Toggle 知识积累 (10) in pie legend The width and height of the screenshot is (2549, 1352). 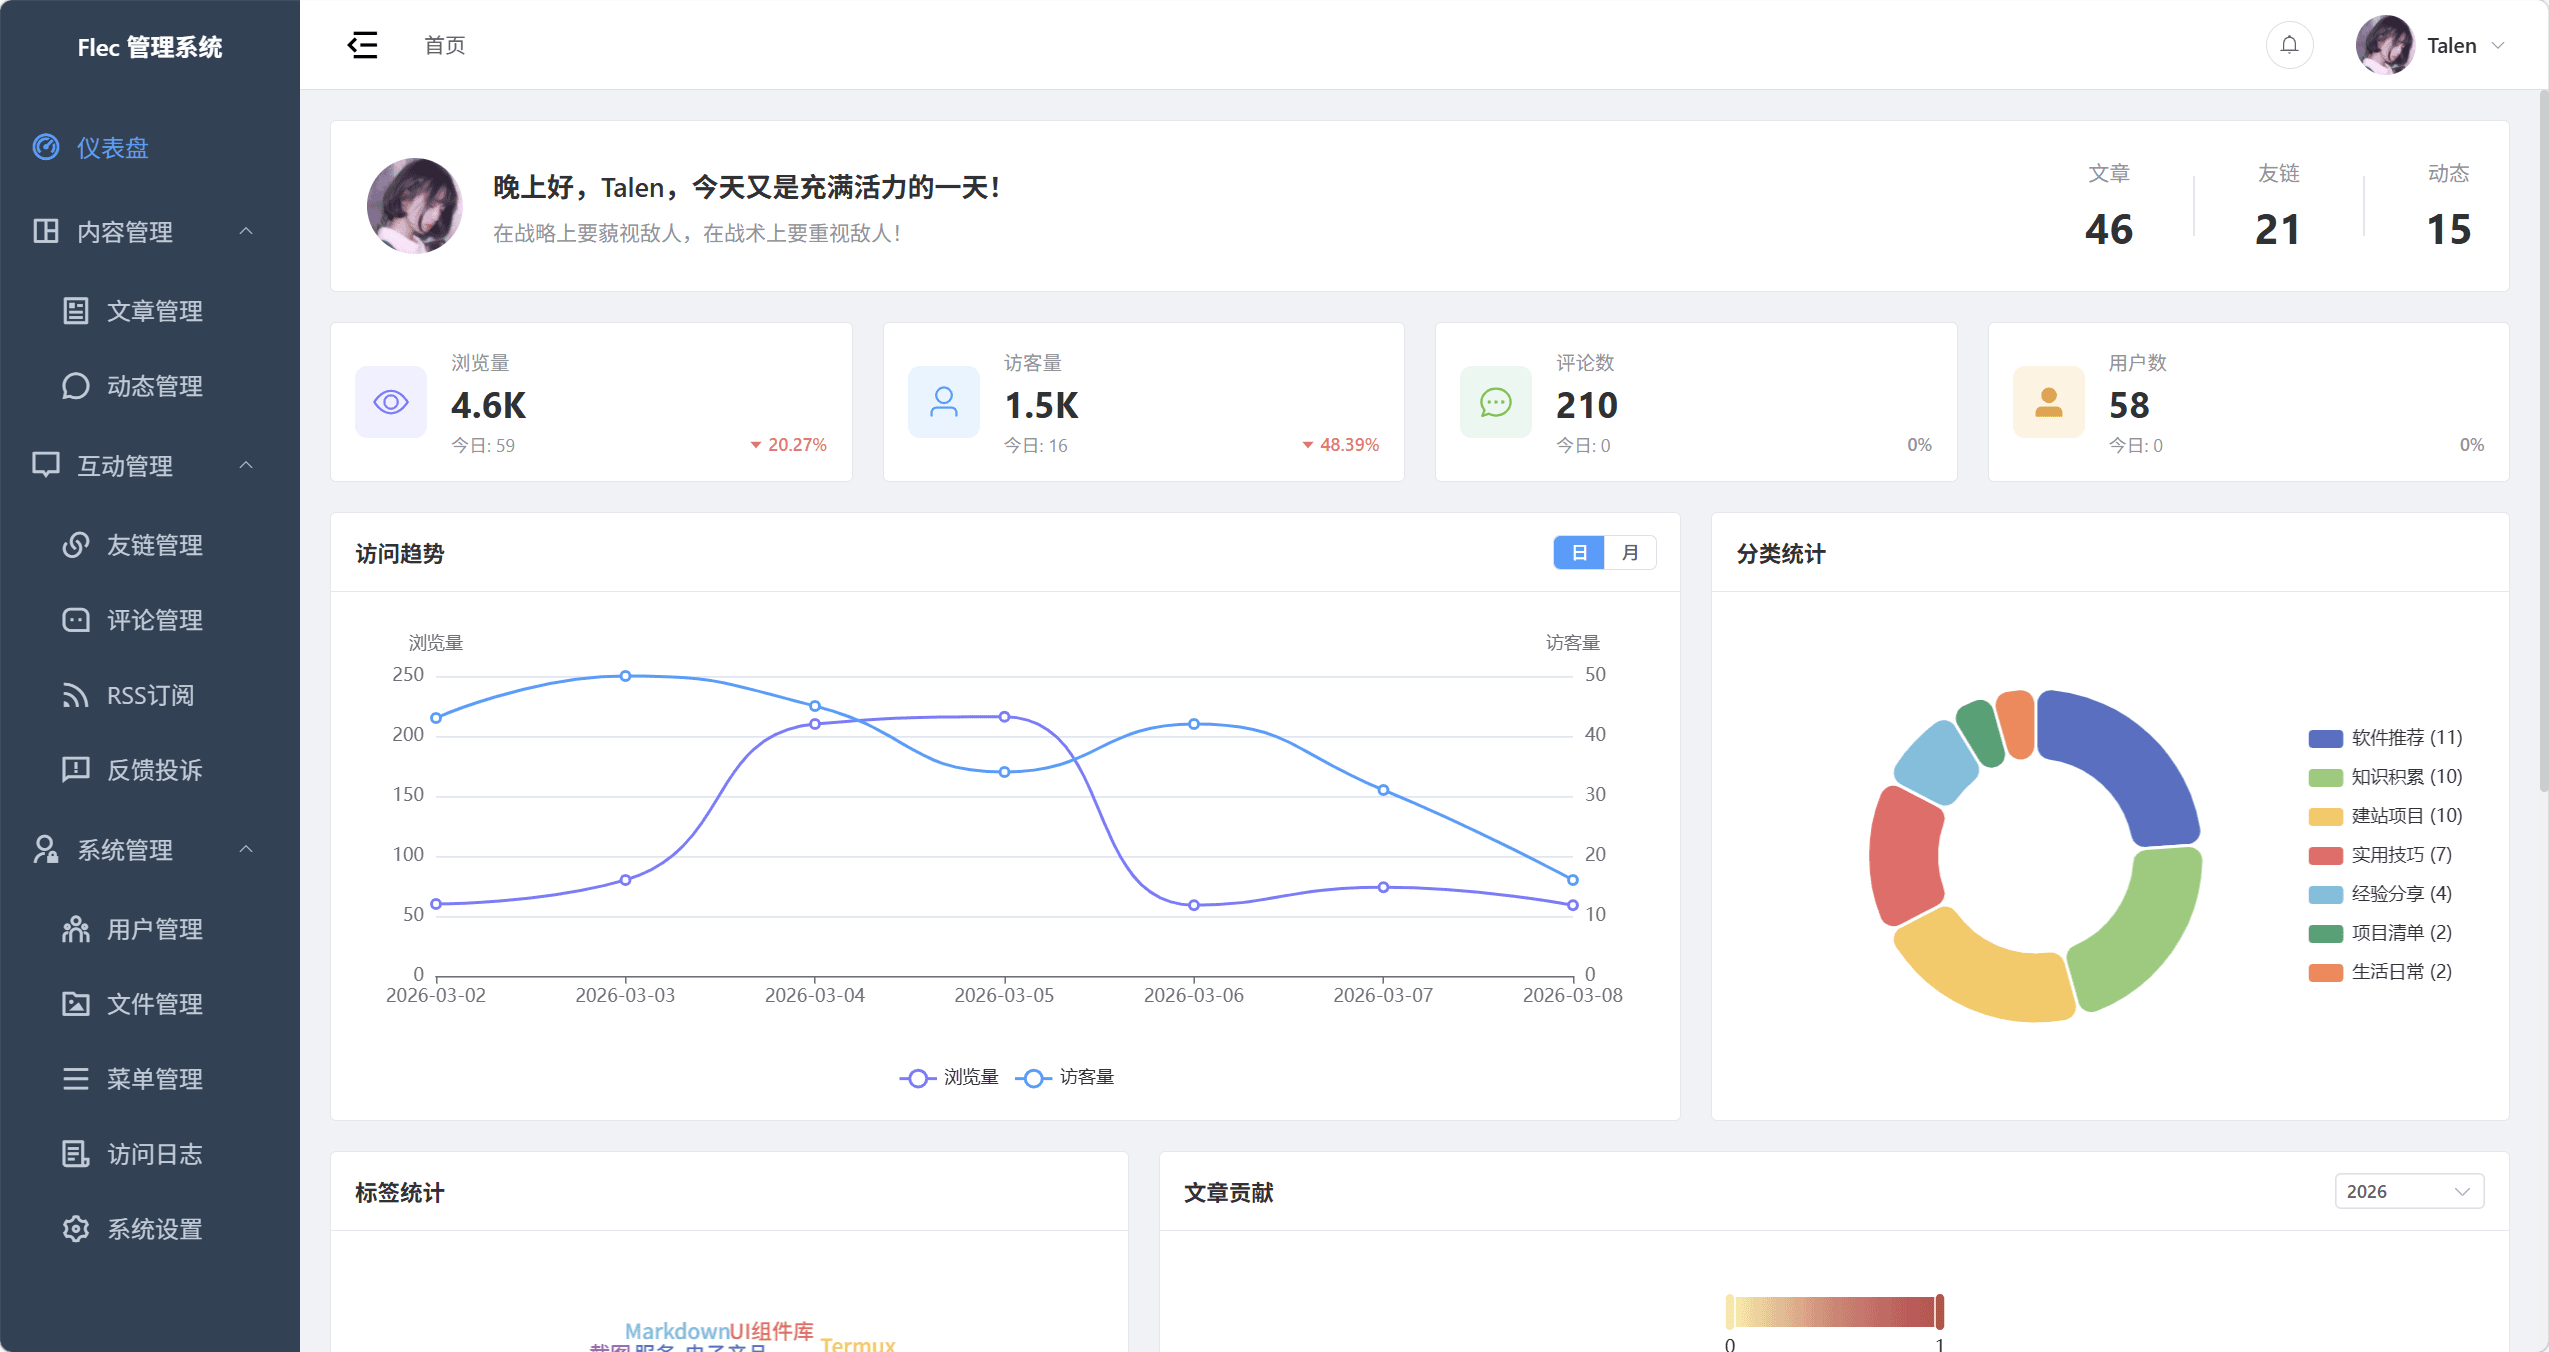[x=2385, y=777]
